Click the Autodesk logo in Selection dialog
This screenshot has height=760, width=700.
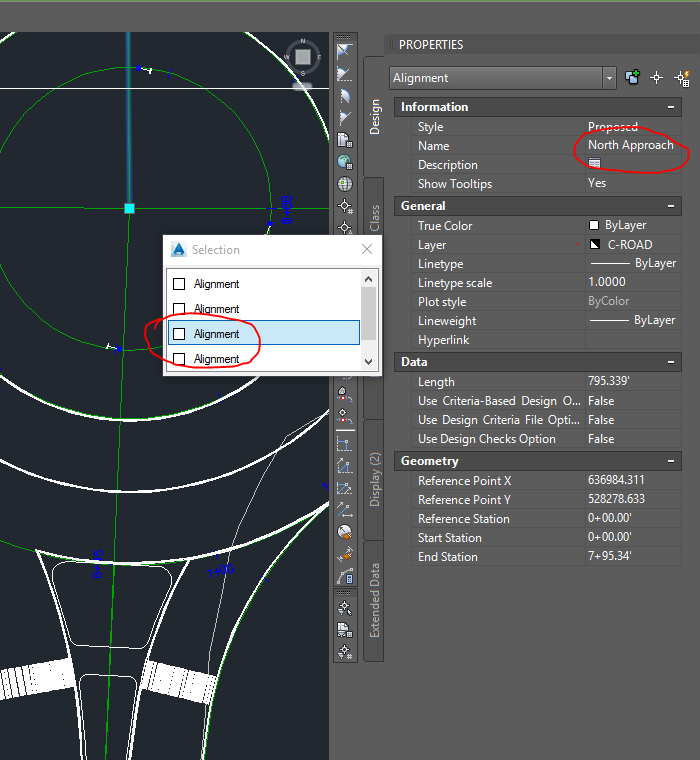(x=179, y=249)
